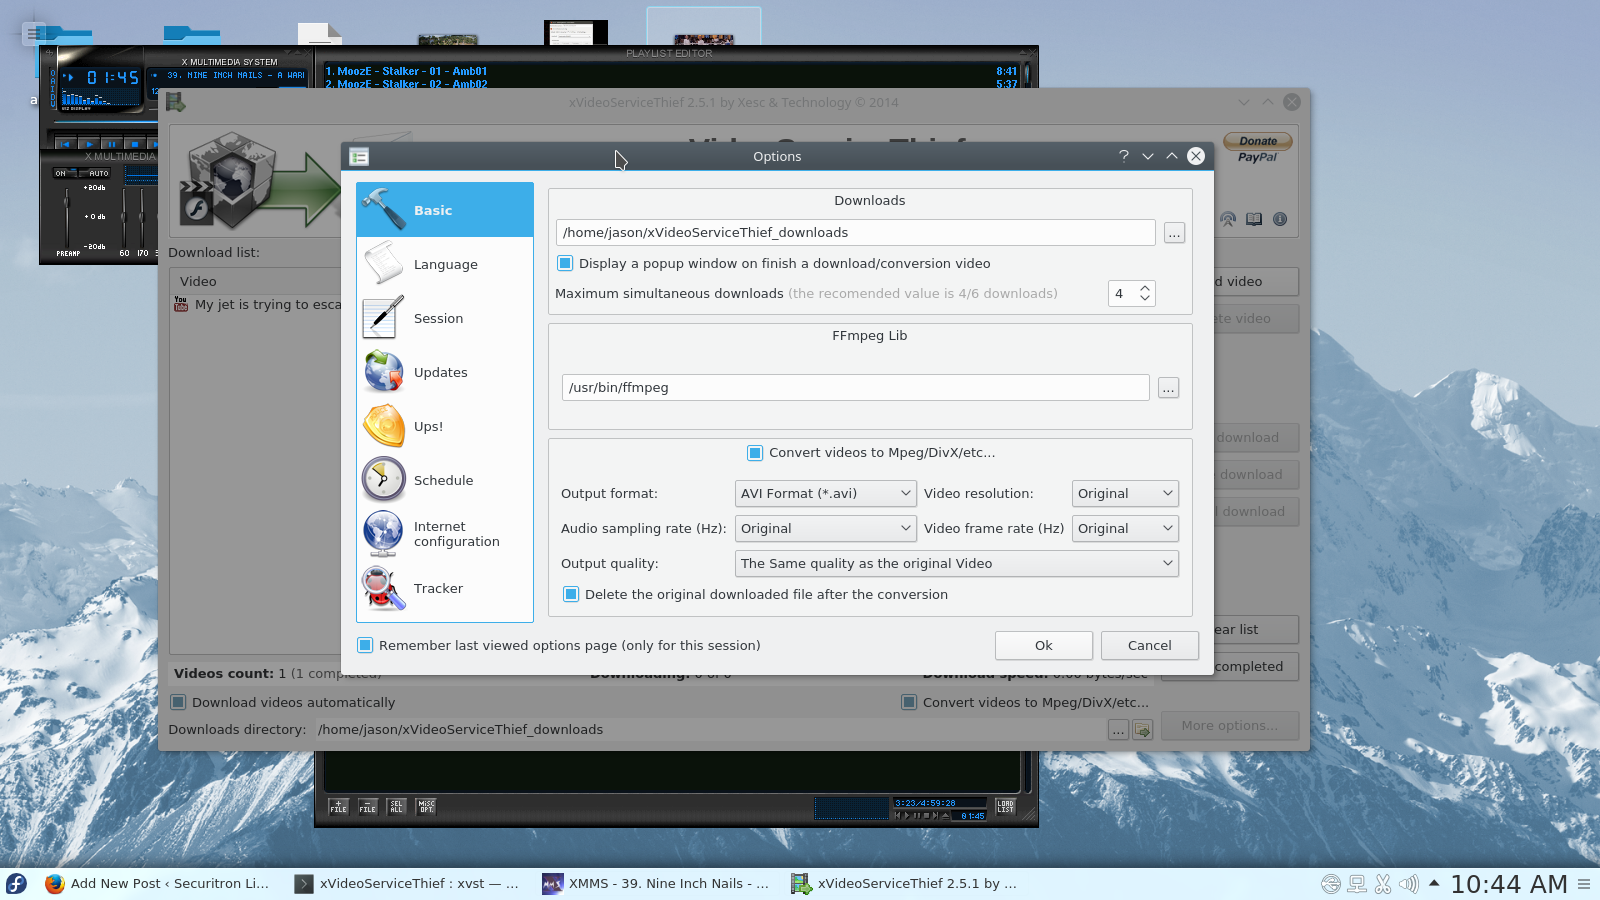Click Cancel button in Options

click(1149, 645)
